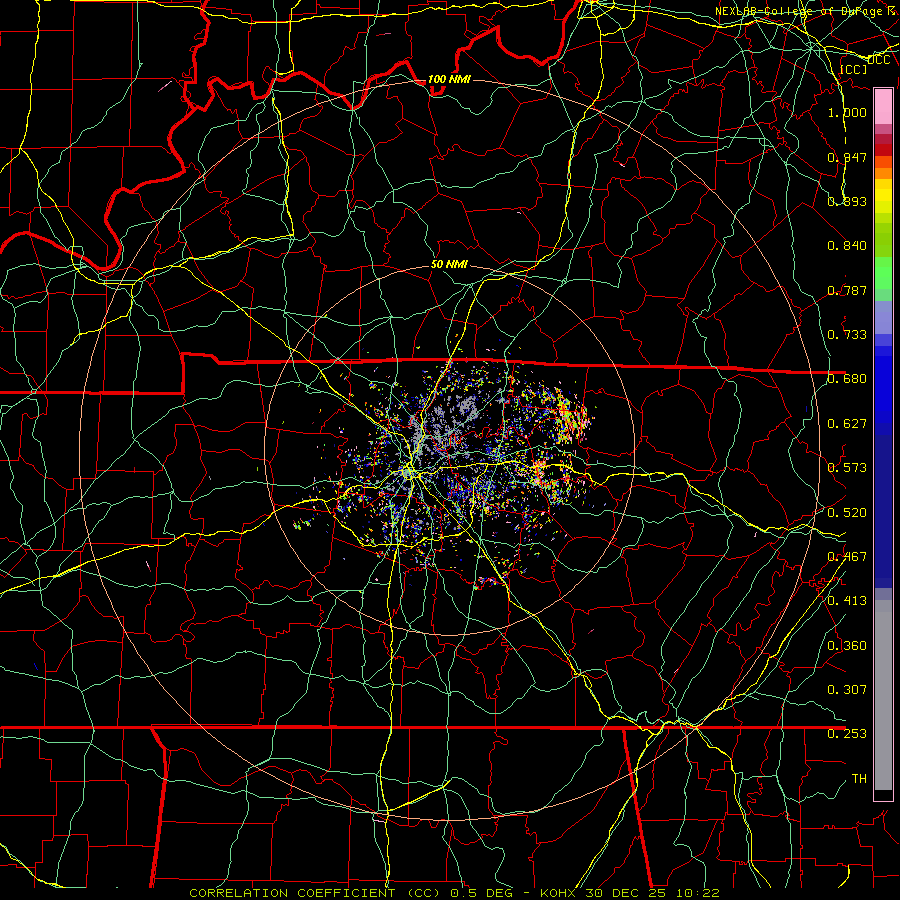
Task: Click the 0.787 scale value
Action: pos(847,290)
